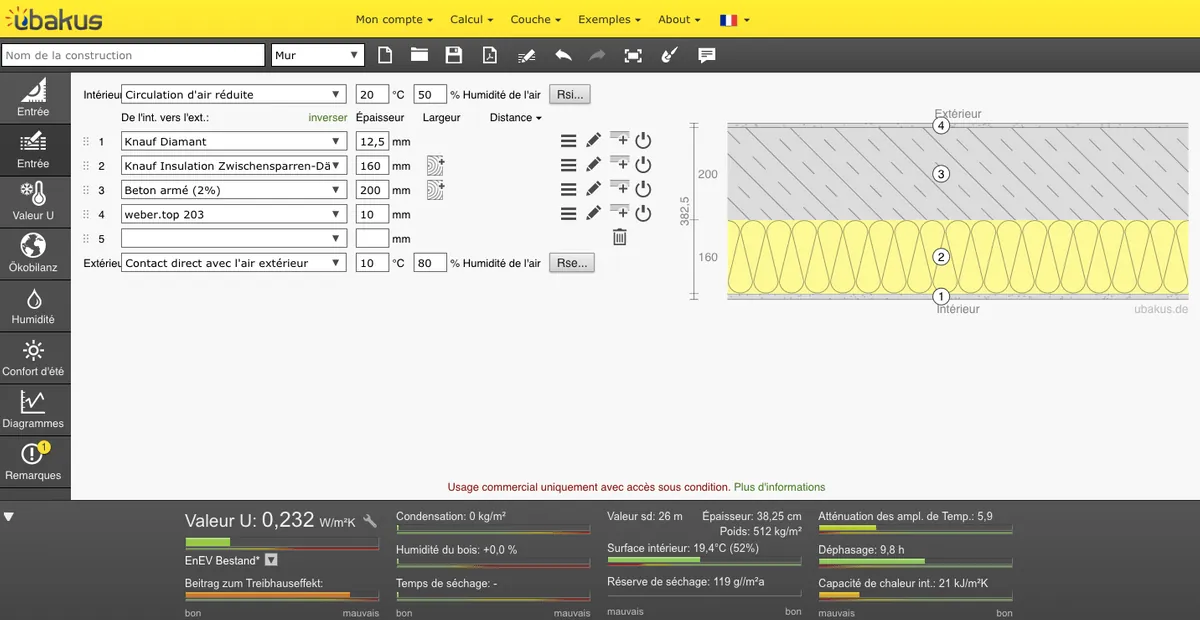Disable the Knauf Insulation layer power switch
This screenshot has width=1200, height=620.
[x=643, y=165]
